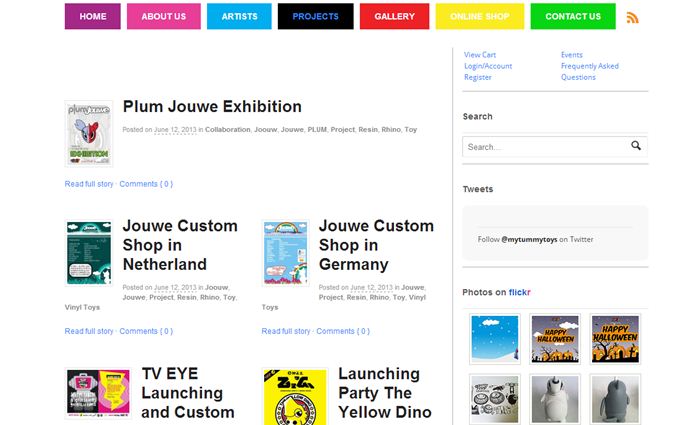Click the Plum Jouwe Exhibition poster thumbnail
The width and height of the screenshot is (700, 425).
click(89, 134)
